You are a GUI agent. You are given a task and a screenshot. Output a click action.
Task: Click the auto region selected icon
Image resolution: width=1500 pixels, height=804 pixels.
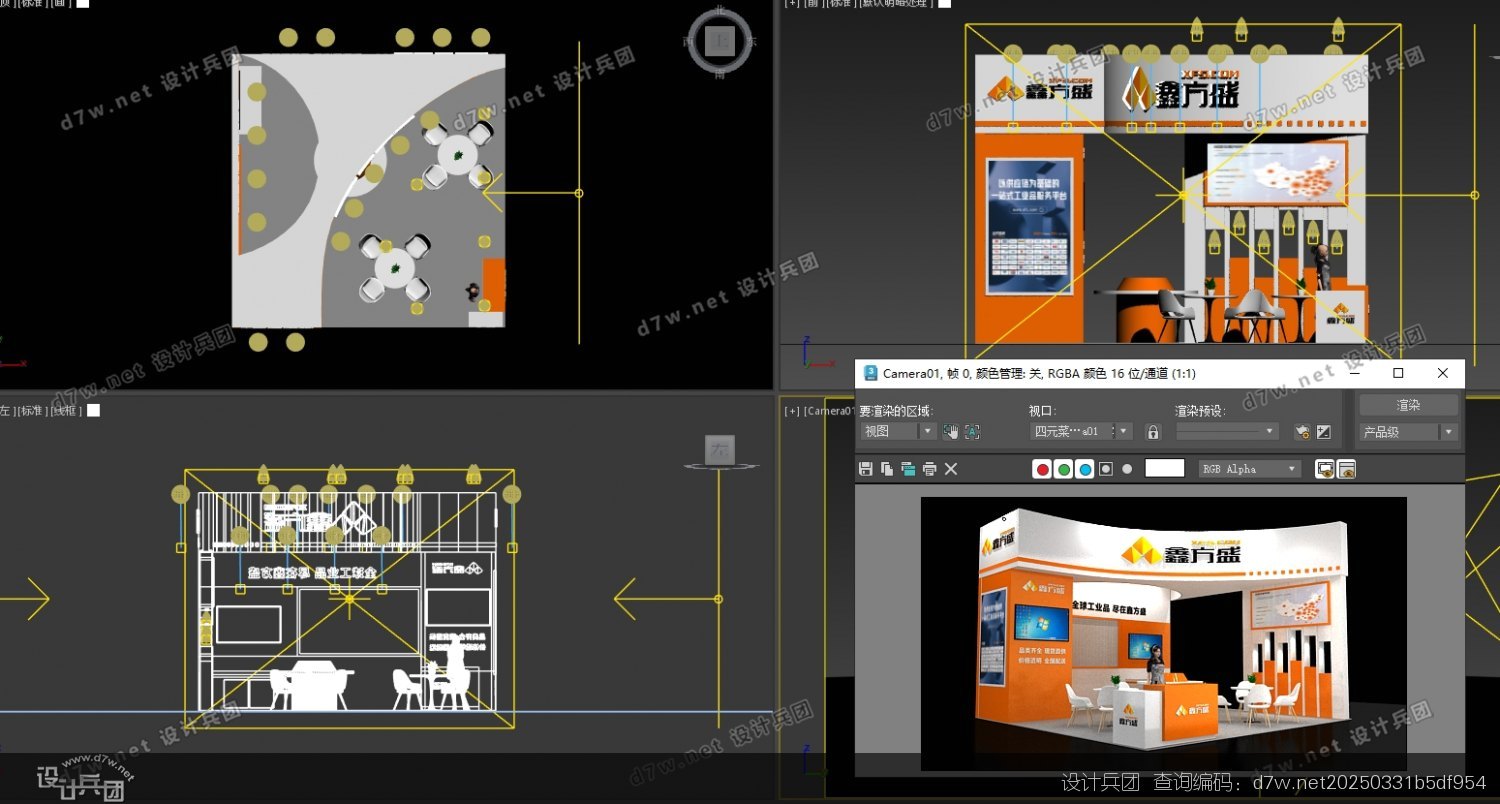972,431
